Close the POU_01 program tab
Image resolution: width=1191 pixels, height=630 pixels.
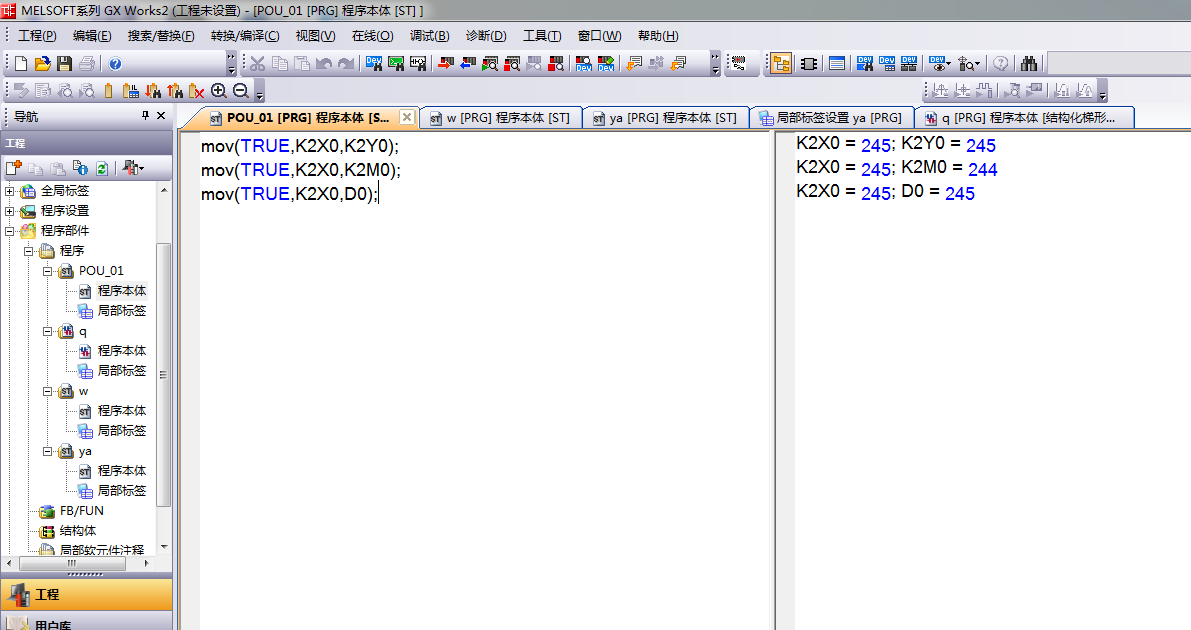coord(406,117)
